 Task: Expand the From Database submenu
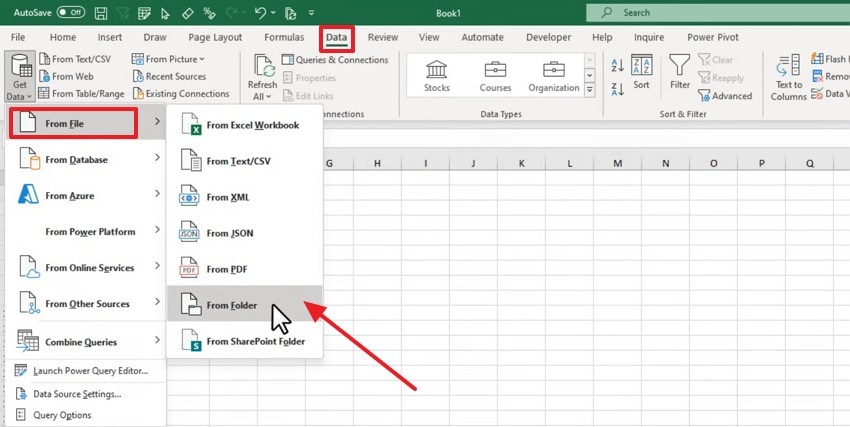tap(86, 159)
